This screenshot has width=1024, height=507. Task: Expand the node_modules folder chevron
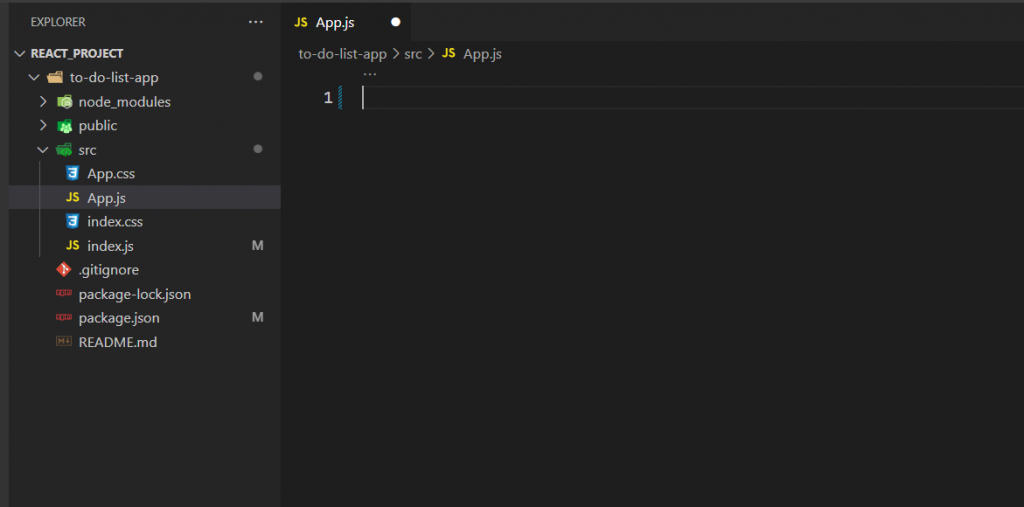pos(43,102)
